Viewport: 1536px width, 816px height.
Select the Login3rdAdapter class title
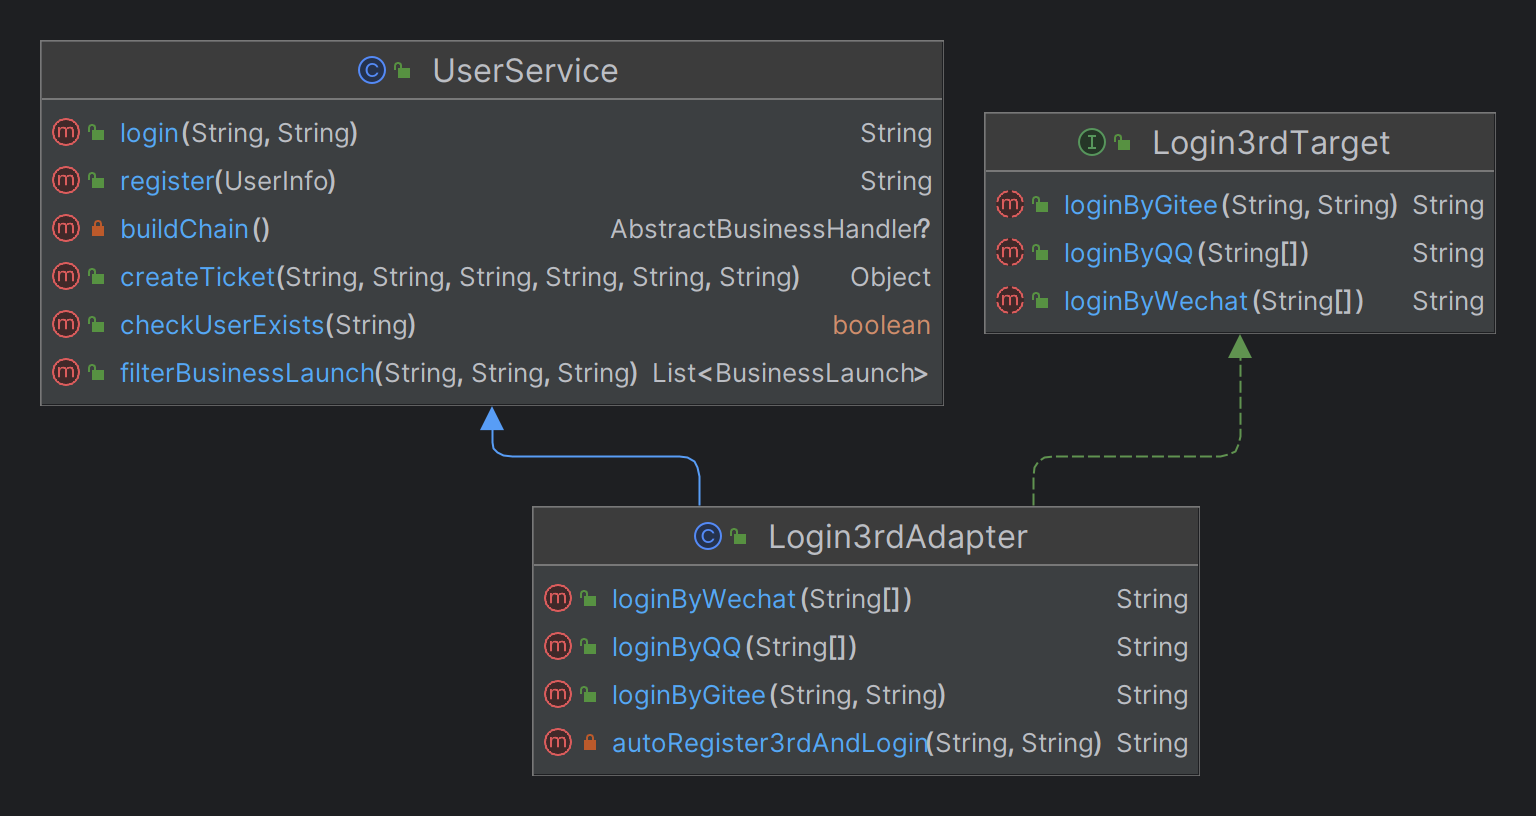point(897,537)
